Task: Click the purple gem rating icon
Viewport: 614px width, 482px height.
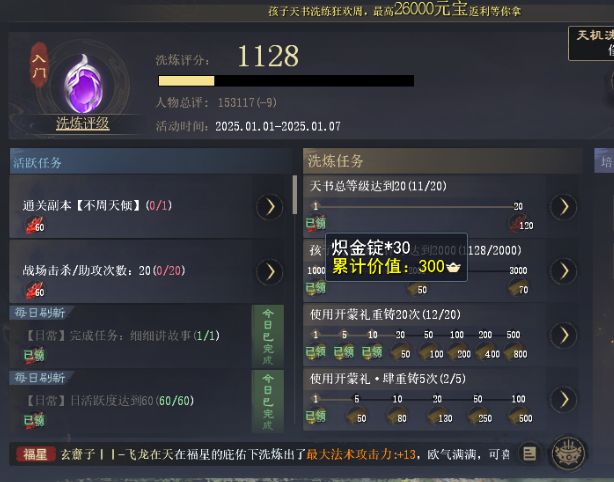Action: (83, 83)
